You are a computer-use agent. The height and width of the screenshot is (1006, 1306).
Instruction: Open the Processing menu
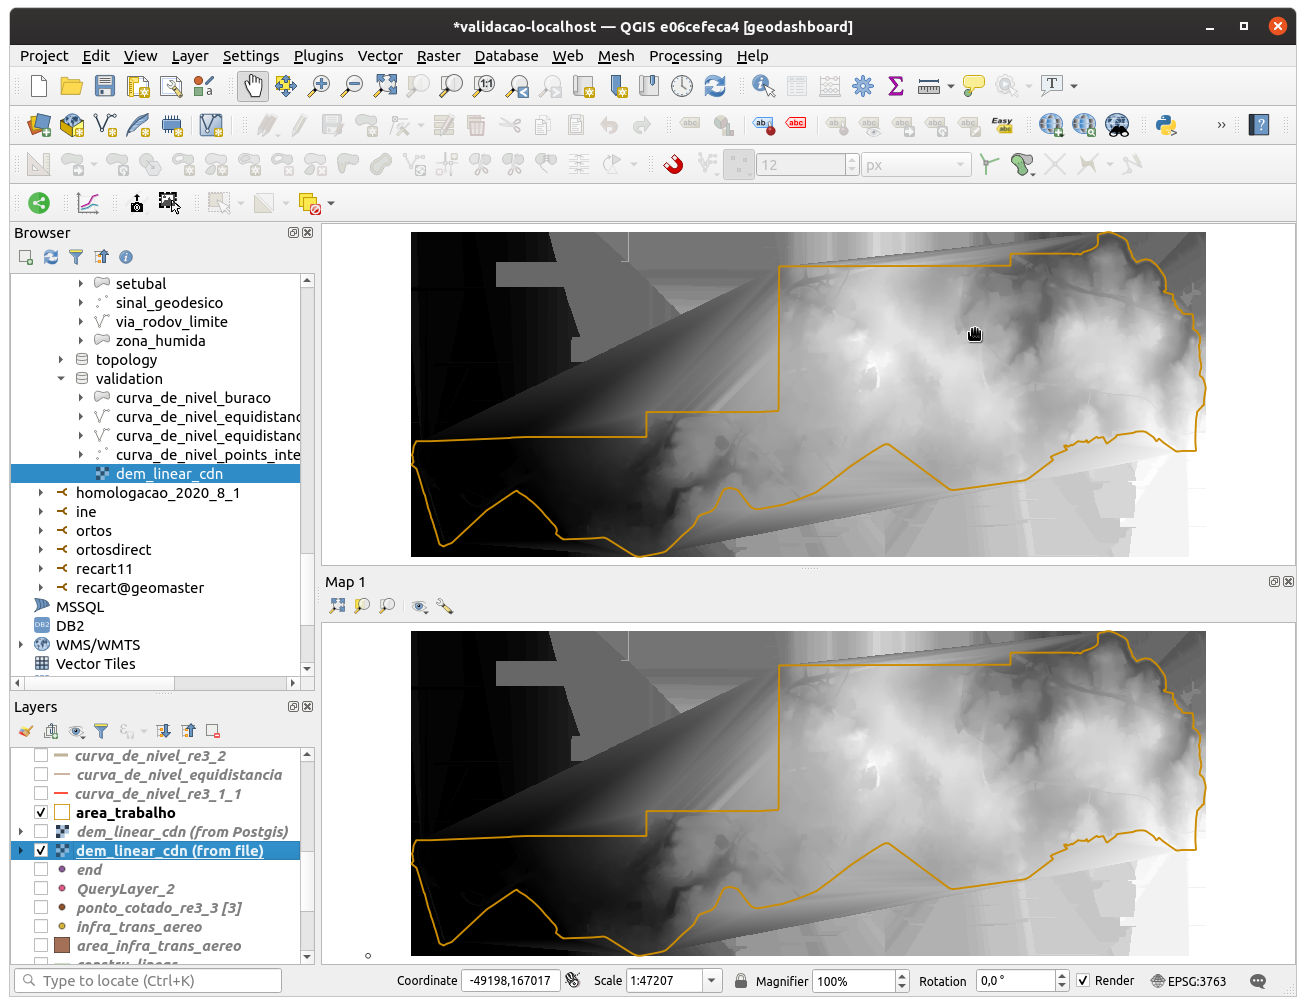(685, 56)
